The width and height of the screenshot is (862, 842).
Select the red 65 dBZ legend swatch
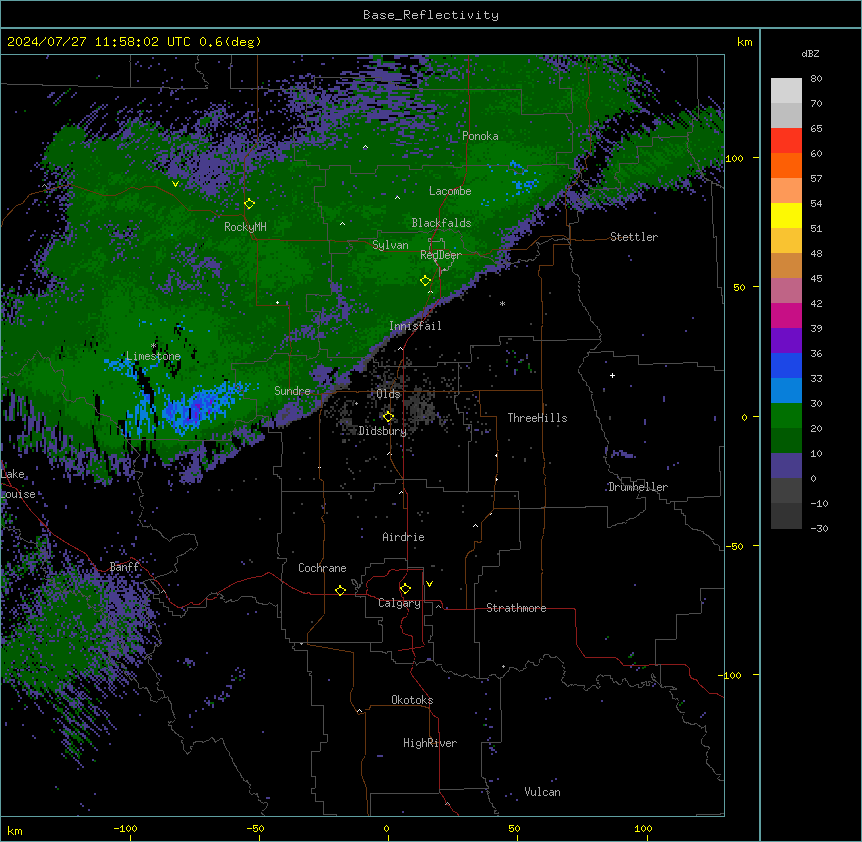(x=786, y=141)
